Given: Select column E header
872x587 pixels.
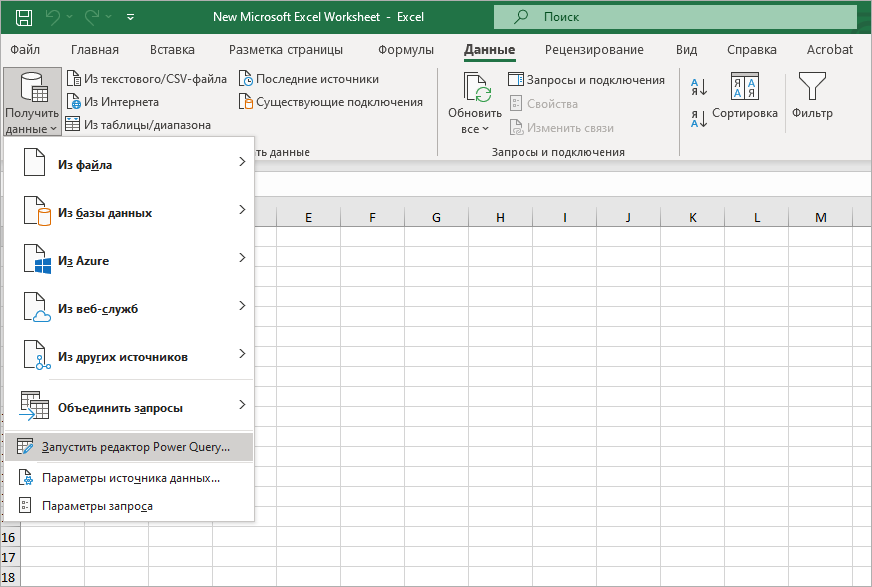Looking at the screenshot, I should tap(308, 217).
